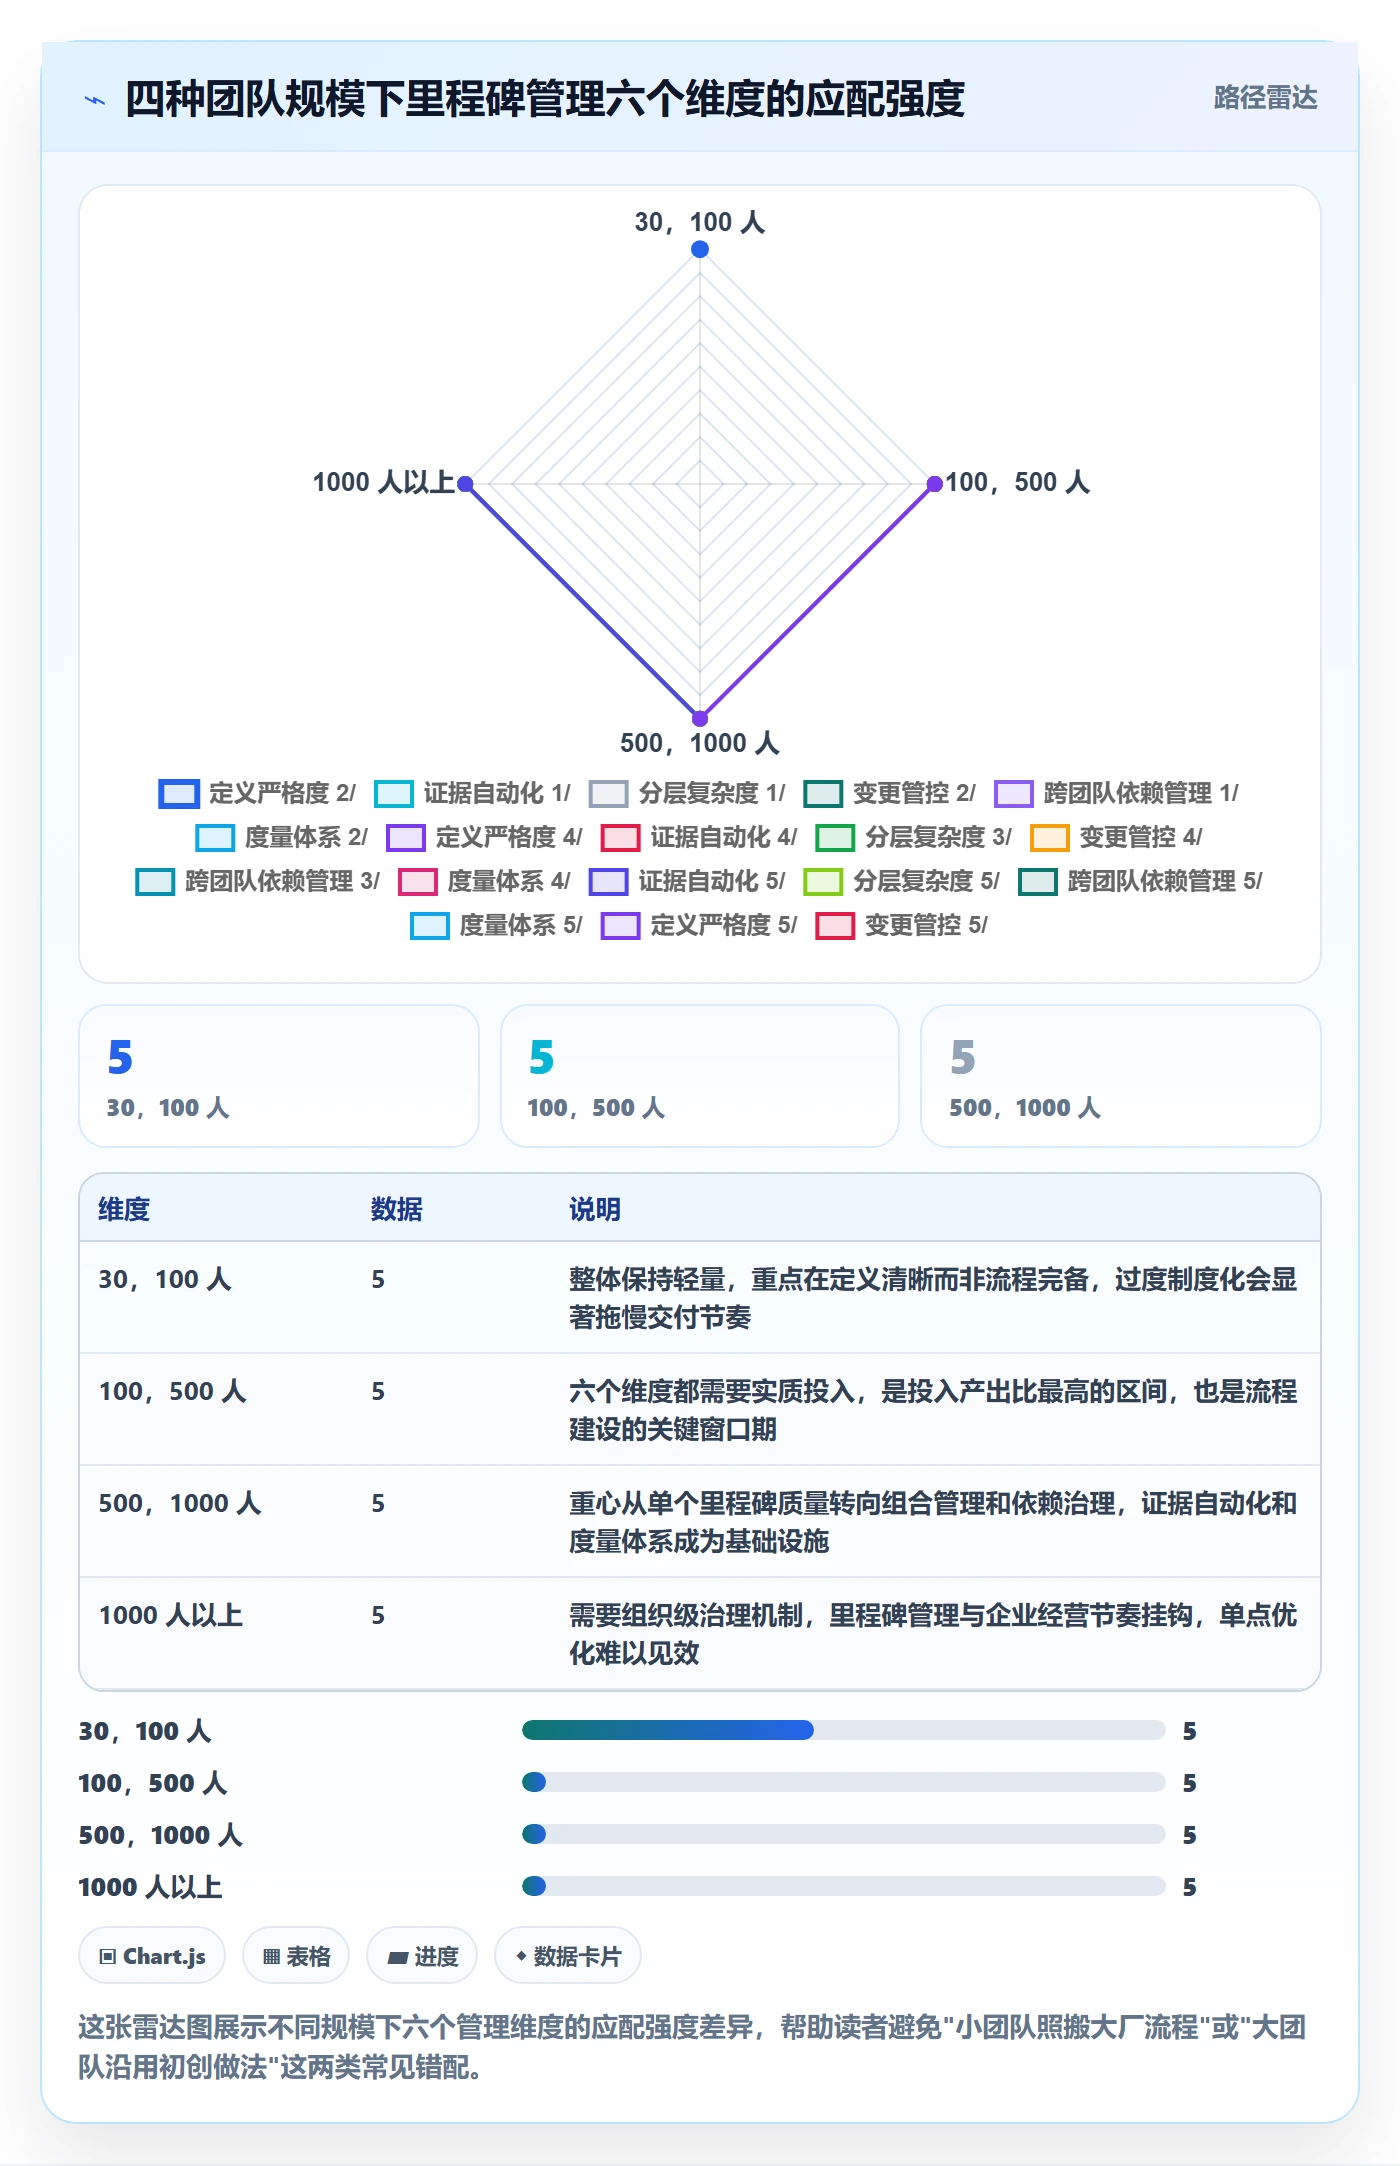Screen dimensions: 1400x2166
Task: Click the radar point at 500，1000 人
Action: pyautogui.click(x=700, y=718)
